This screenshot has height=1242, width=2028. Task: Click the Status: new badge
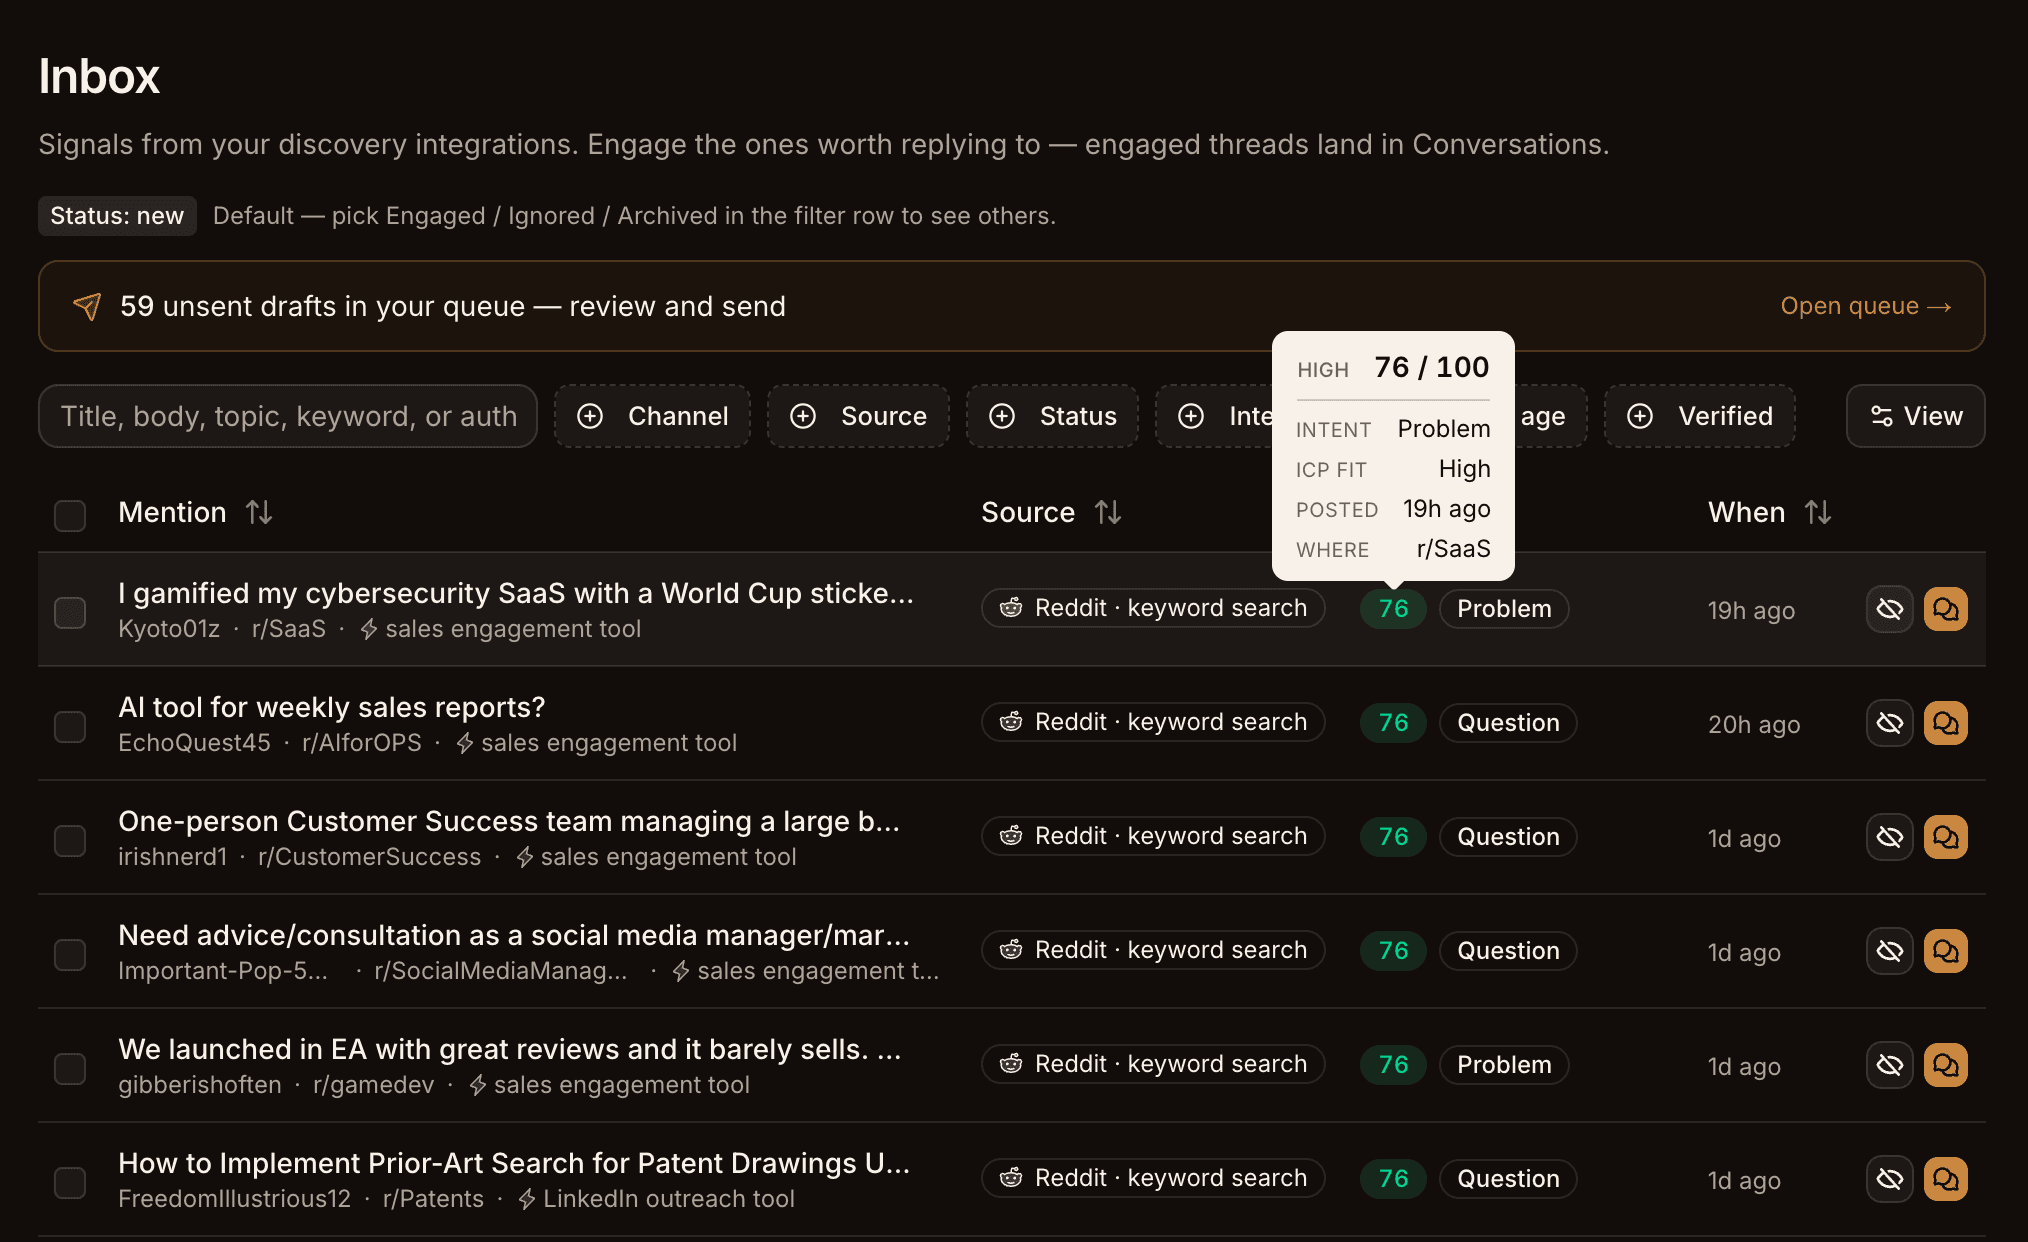117,216
